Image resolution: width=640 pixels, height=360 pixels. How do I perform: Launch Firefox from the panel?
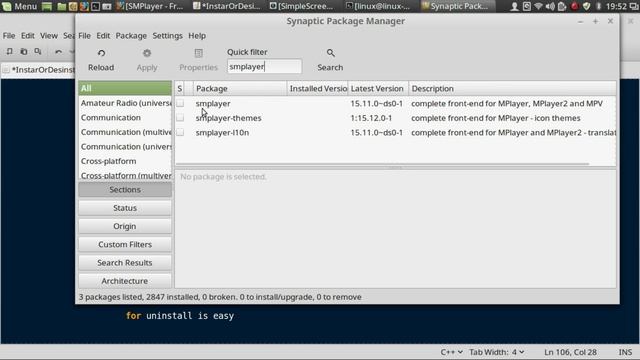(x=84, y=6)
